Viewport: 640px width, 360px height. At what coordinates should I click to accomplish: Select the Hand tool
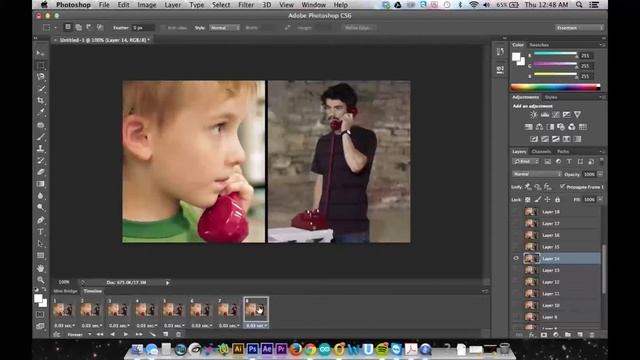tap(40, 268)
